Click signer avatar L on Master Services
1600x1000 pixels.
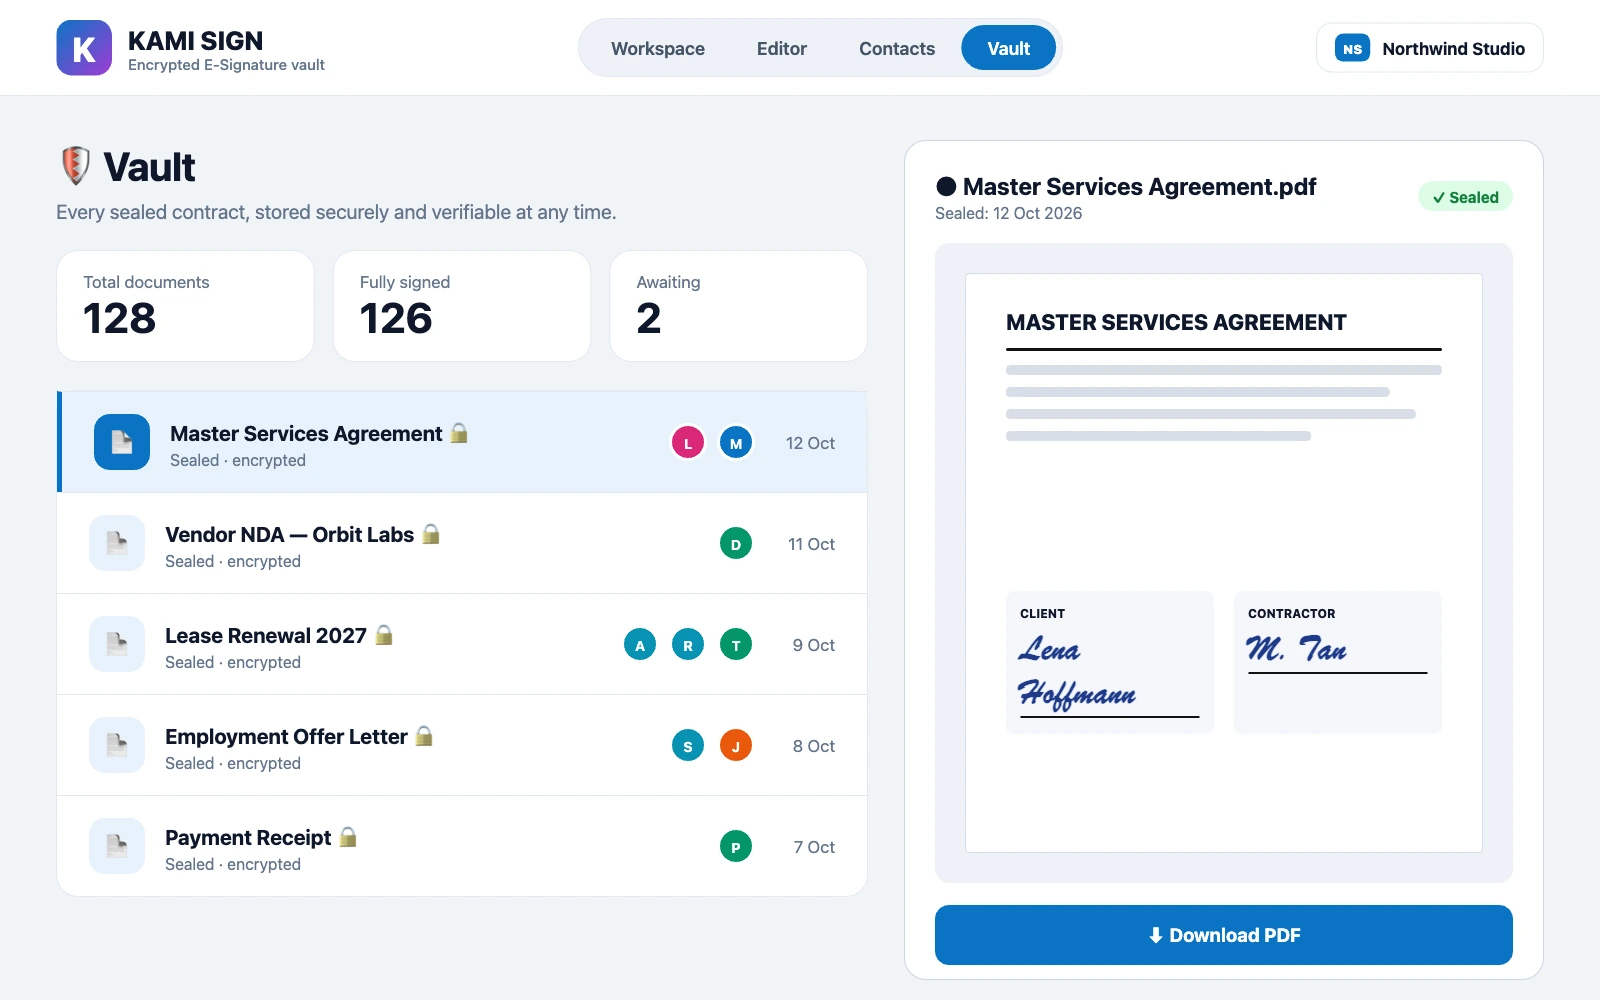pyautogui.click(x=688, y=442)
